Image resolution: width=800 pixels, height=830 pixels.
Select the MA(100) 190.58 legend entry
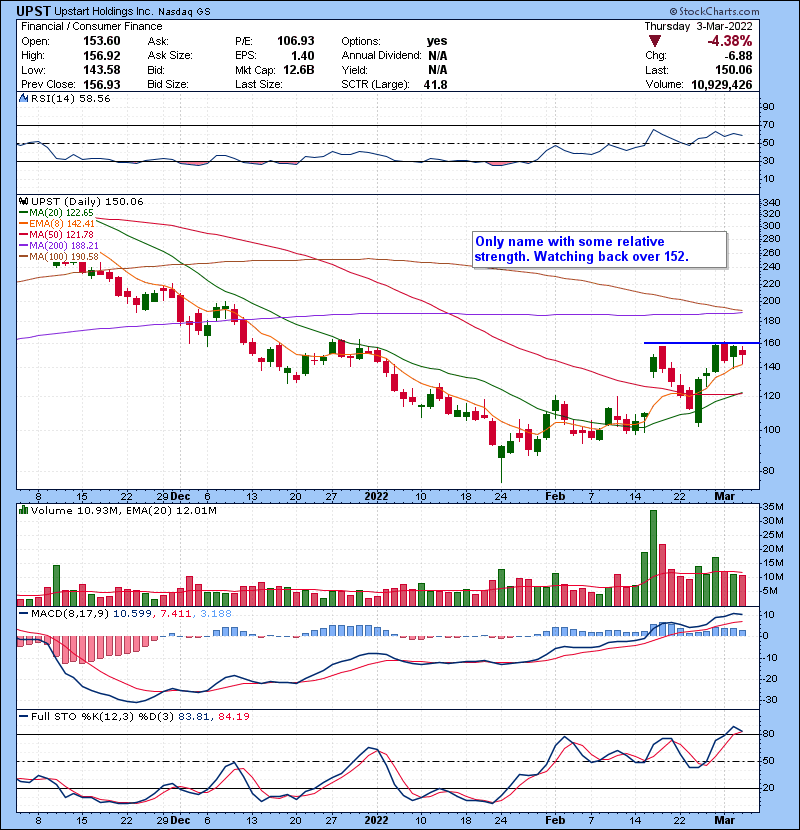click(x=59, y=257)
